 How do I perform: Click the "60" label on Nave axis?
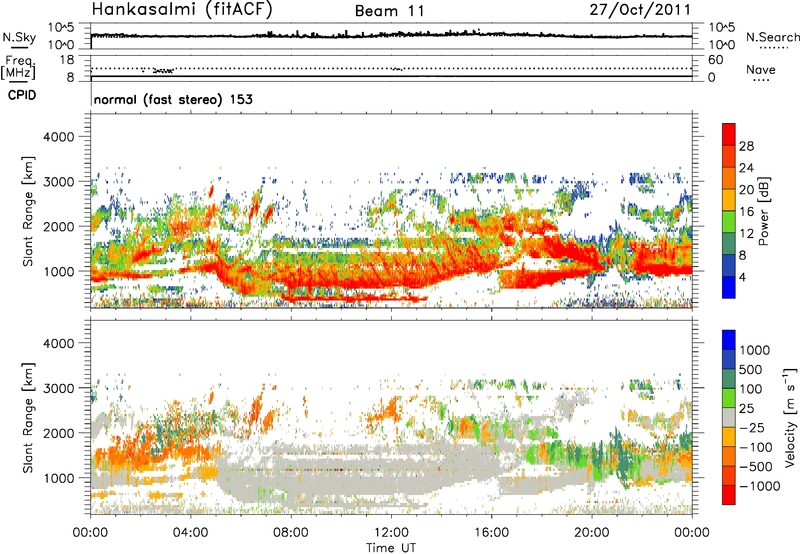click(715, 60)
